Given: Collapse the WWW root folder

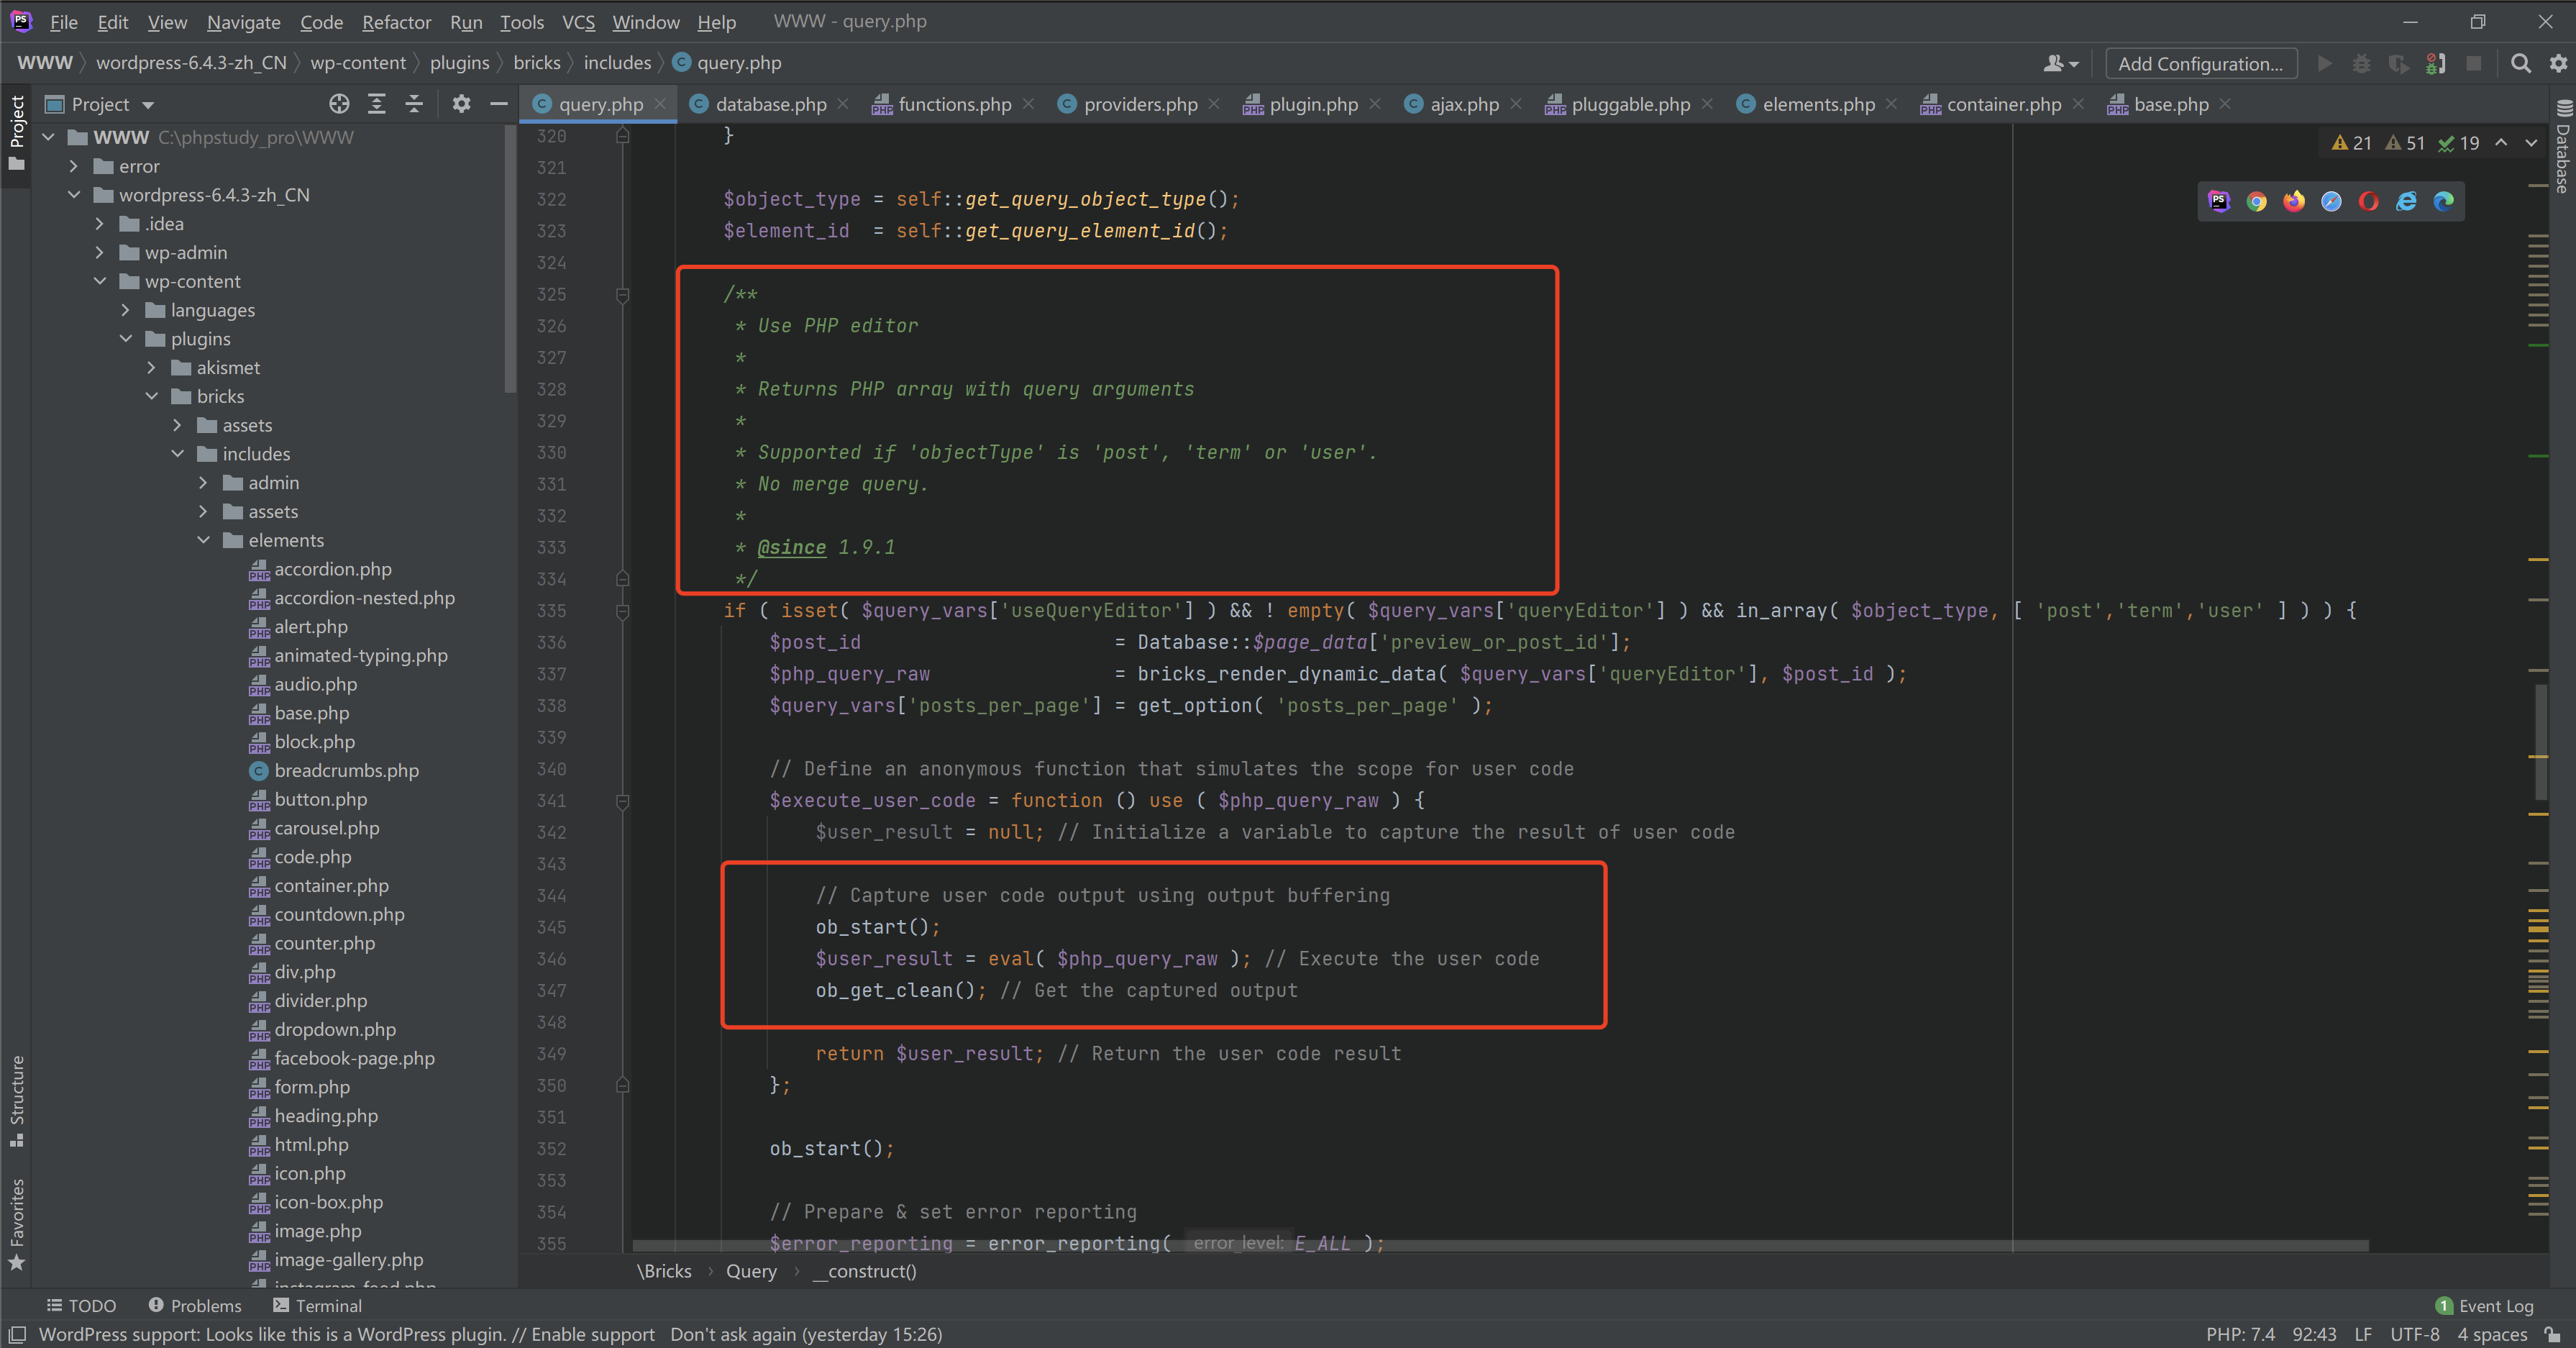Looking at the screenshot, I should (48, 137).
